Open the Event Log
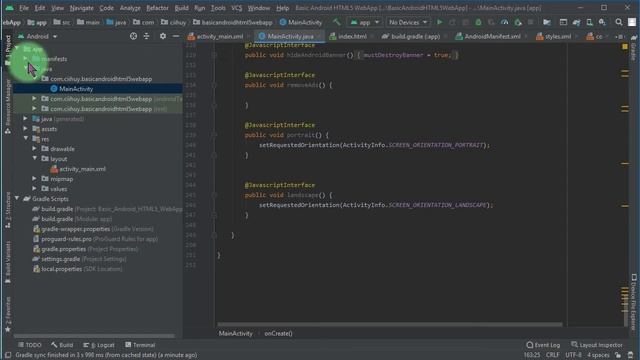Image resolution: width=640 pixels, height=360 pixels. tap(543, 345)
